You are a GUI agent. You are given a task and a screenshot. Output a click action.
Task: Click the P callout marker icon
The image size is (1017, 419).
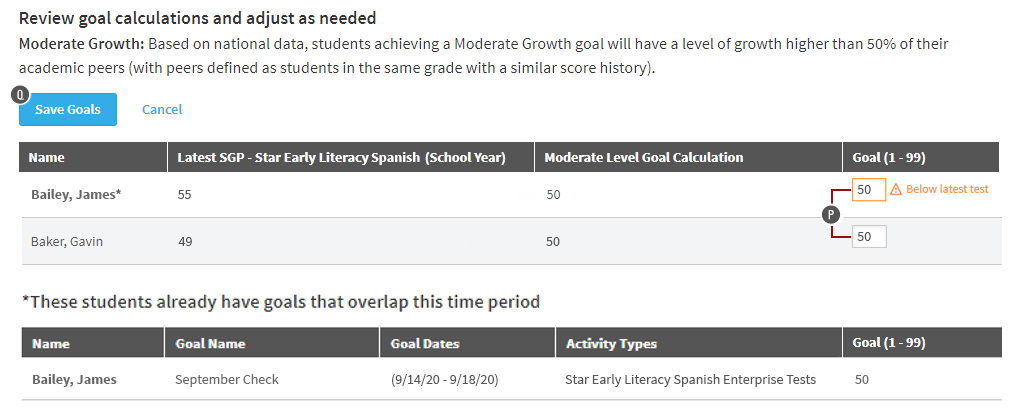click(831, 215)
